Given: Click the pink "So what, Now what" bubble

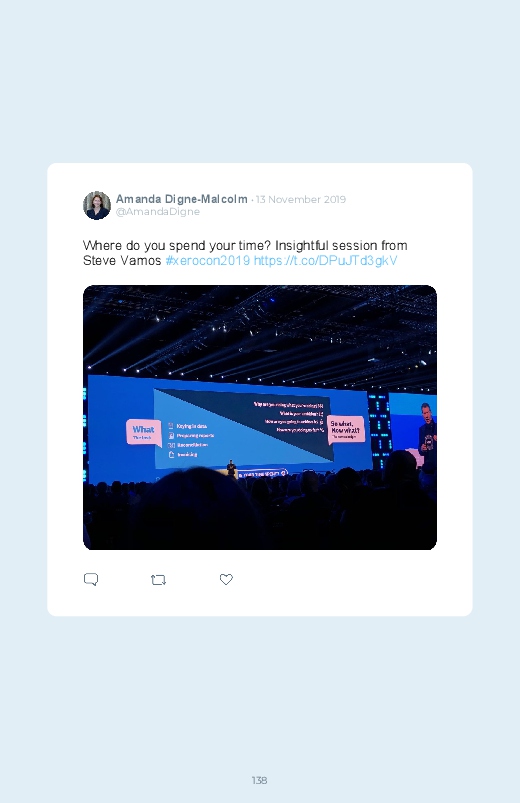Looking at the screenshot, I should coord(346,429).
